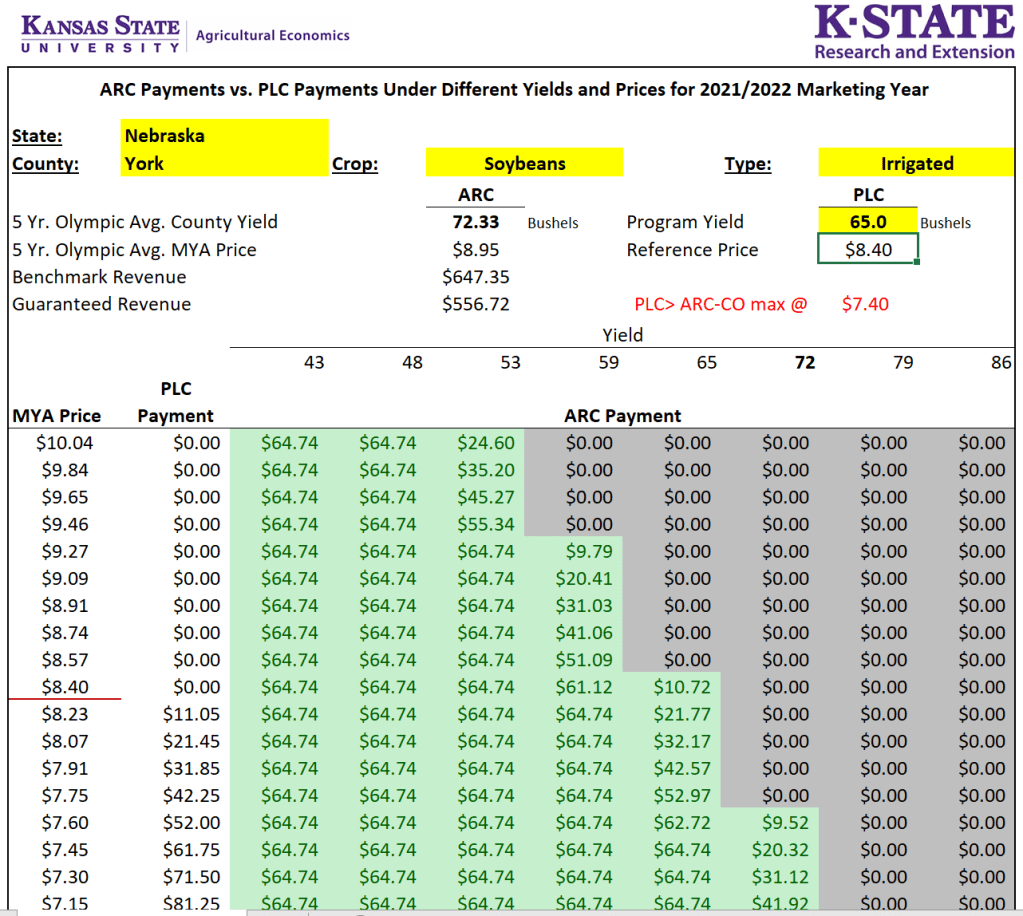1023x916 pixels.
Task: Click the K-State Research and Extension logo
Action: pyautogui.click(x=914, y=32)
